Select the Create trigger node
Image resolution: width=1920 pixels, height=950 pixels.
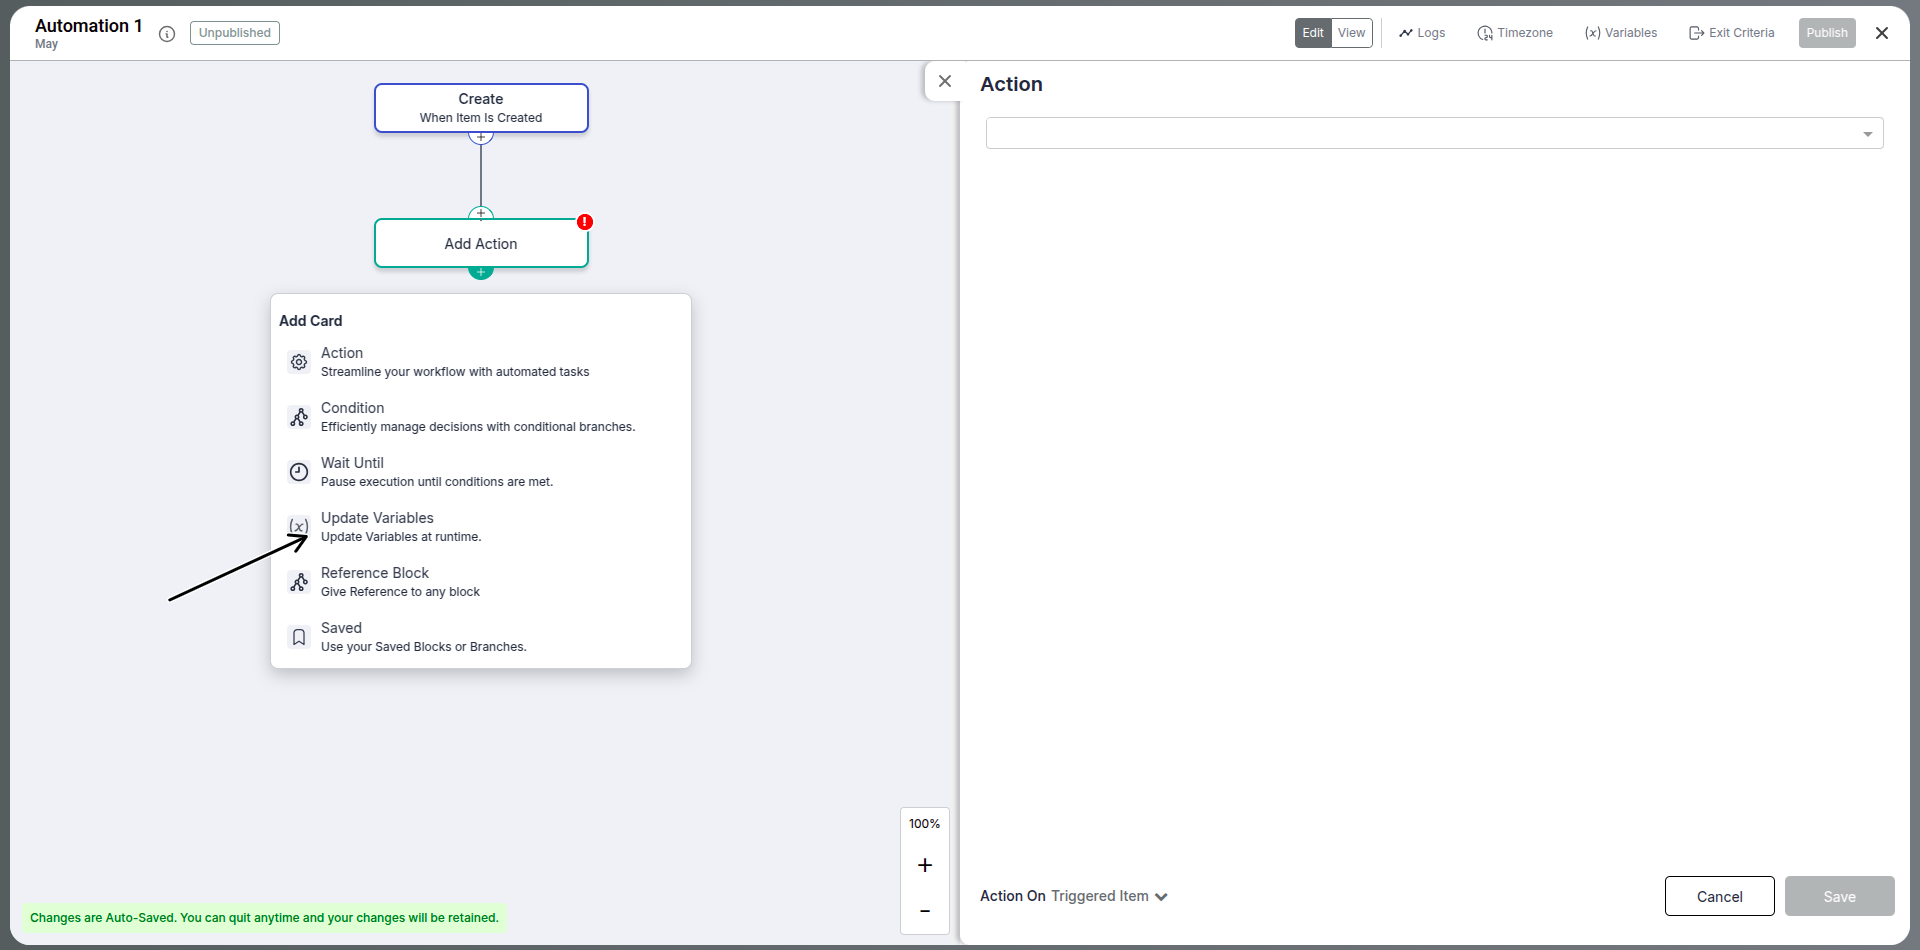pos(481,108)
